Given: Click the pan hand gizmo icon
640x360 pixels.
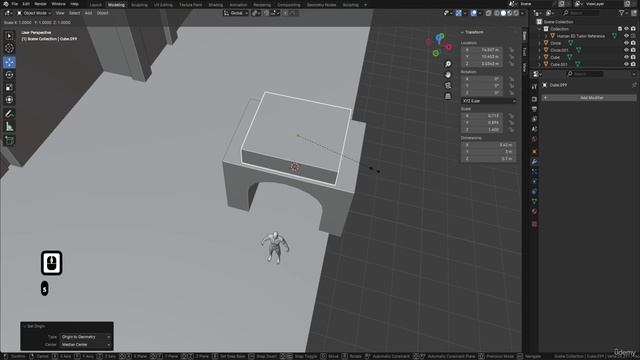Looking at the screenshot, I should click(448, 75).
